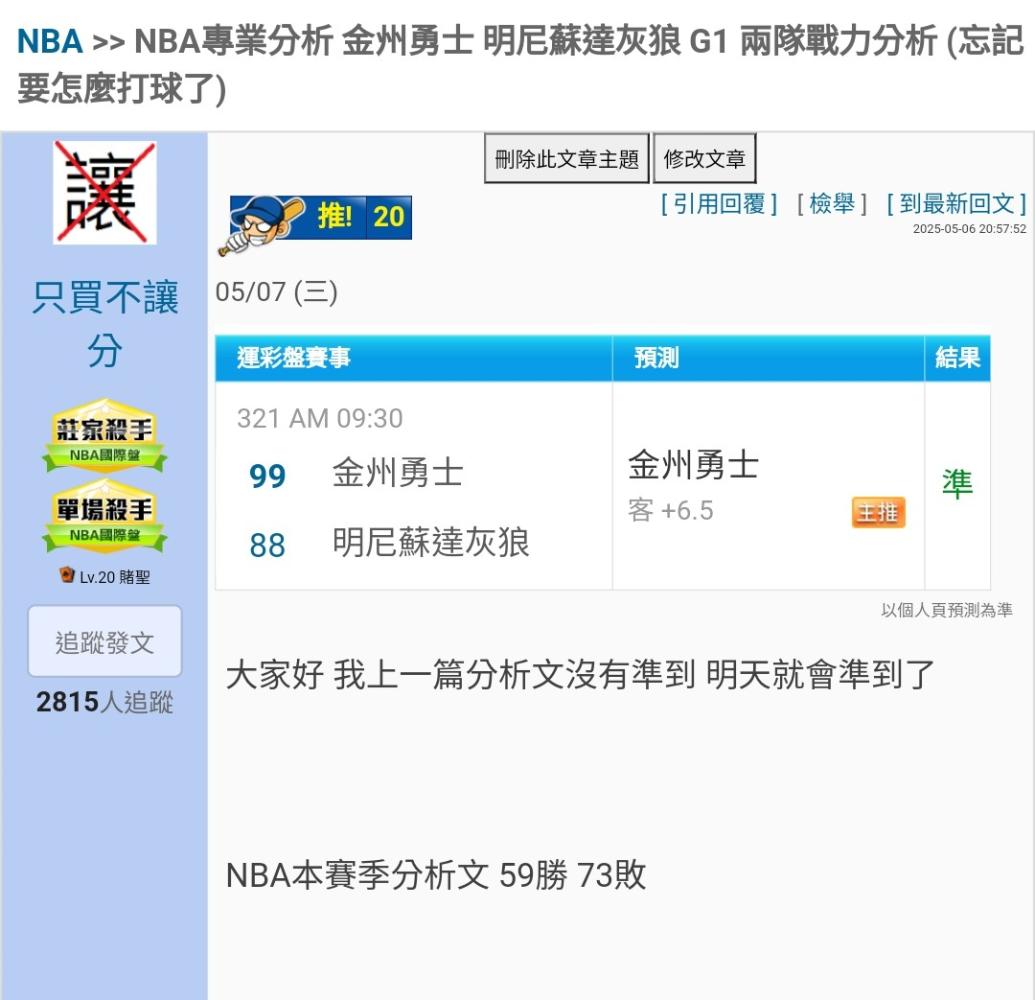Viewport: 1035px width, 1000px height.
Task: Click the 單場殺手 NBA國際盤 badge
Action: tap(104, 516)
